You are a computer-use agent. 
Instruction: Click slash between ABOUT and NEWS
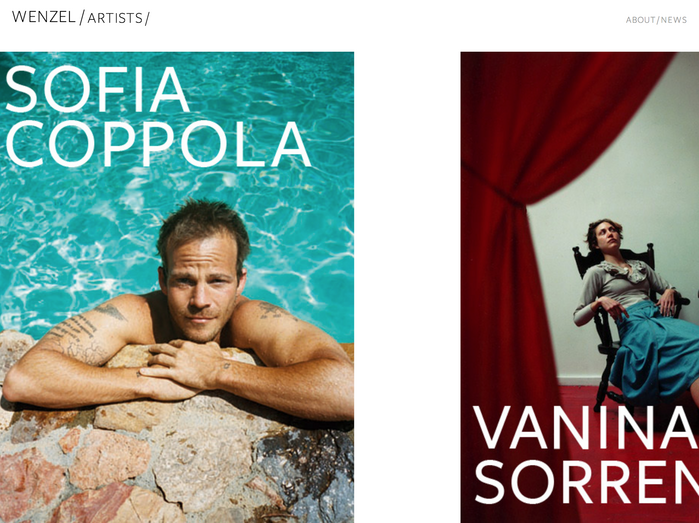tap(658, 20)
